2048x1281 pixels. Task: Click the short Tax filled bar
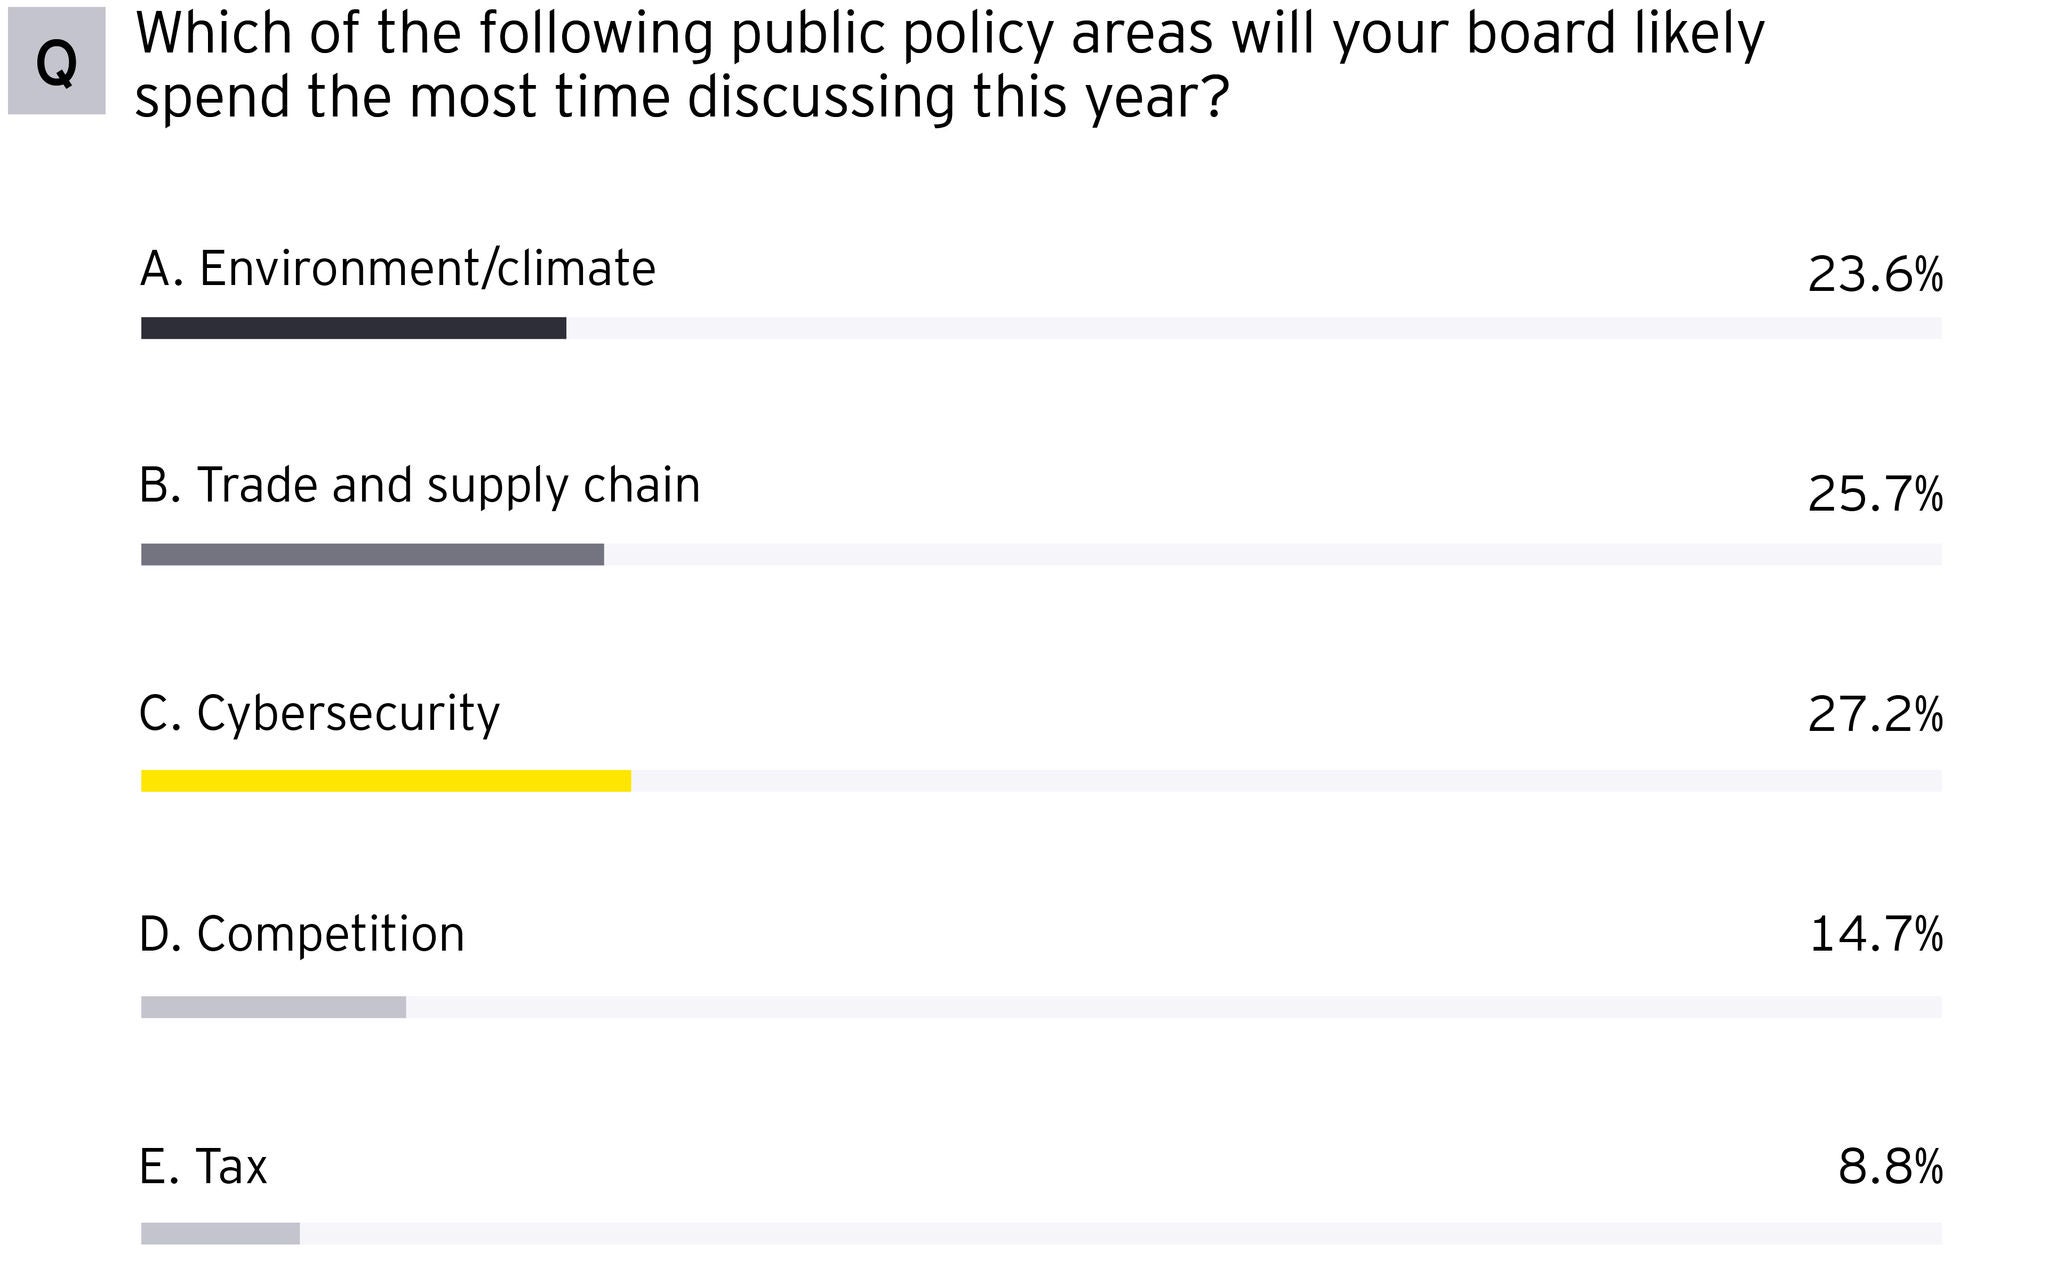[x=220, y=1233]
